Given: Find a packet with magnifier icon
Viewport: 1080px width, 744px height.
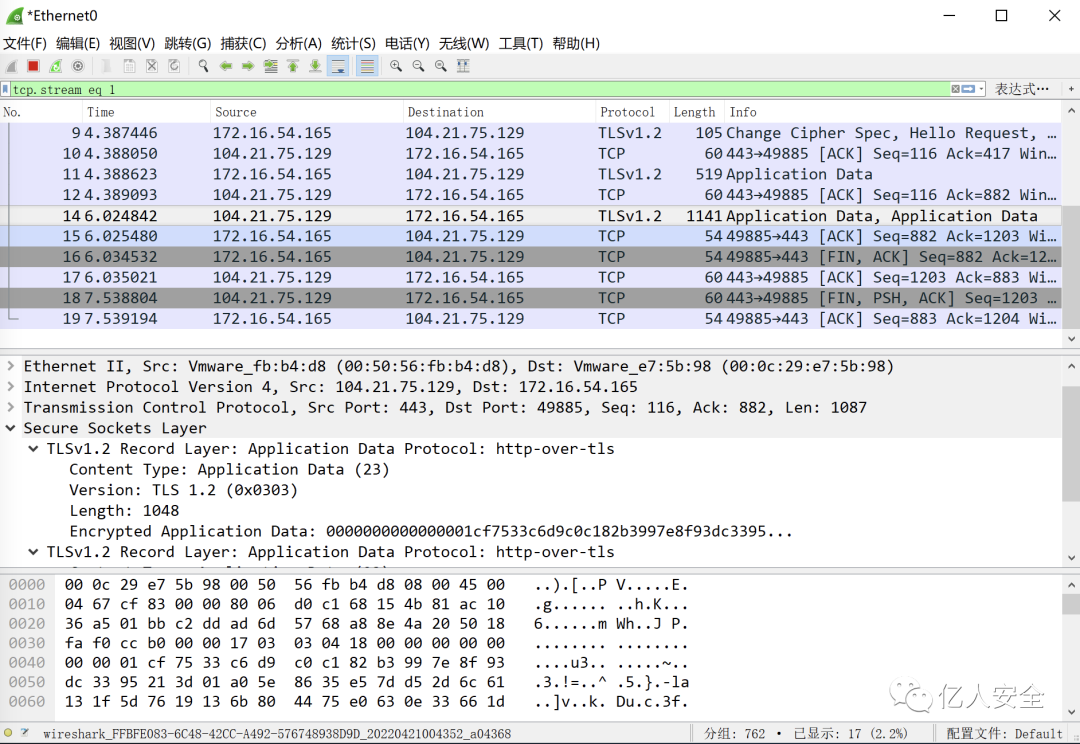Looking at the screenshot, I should tap(203, 66).
